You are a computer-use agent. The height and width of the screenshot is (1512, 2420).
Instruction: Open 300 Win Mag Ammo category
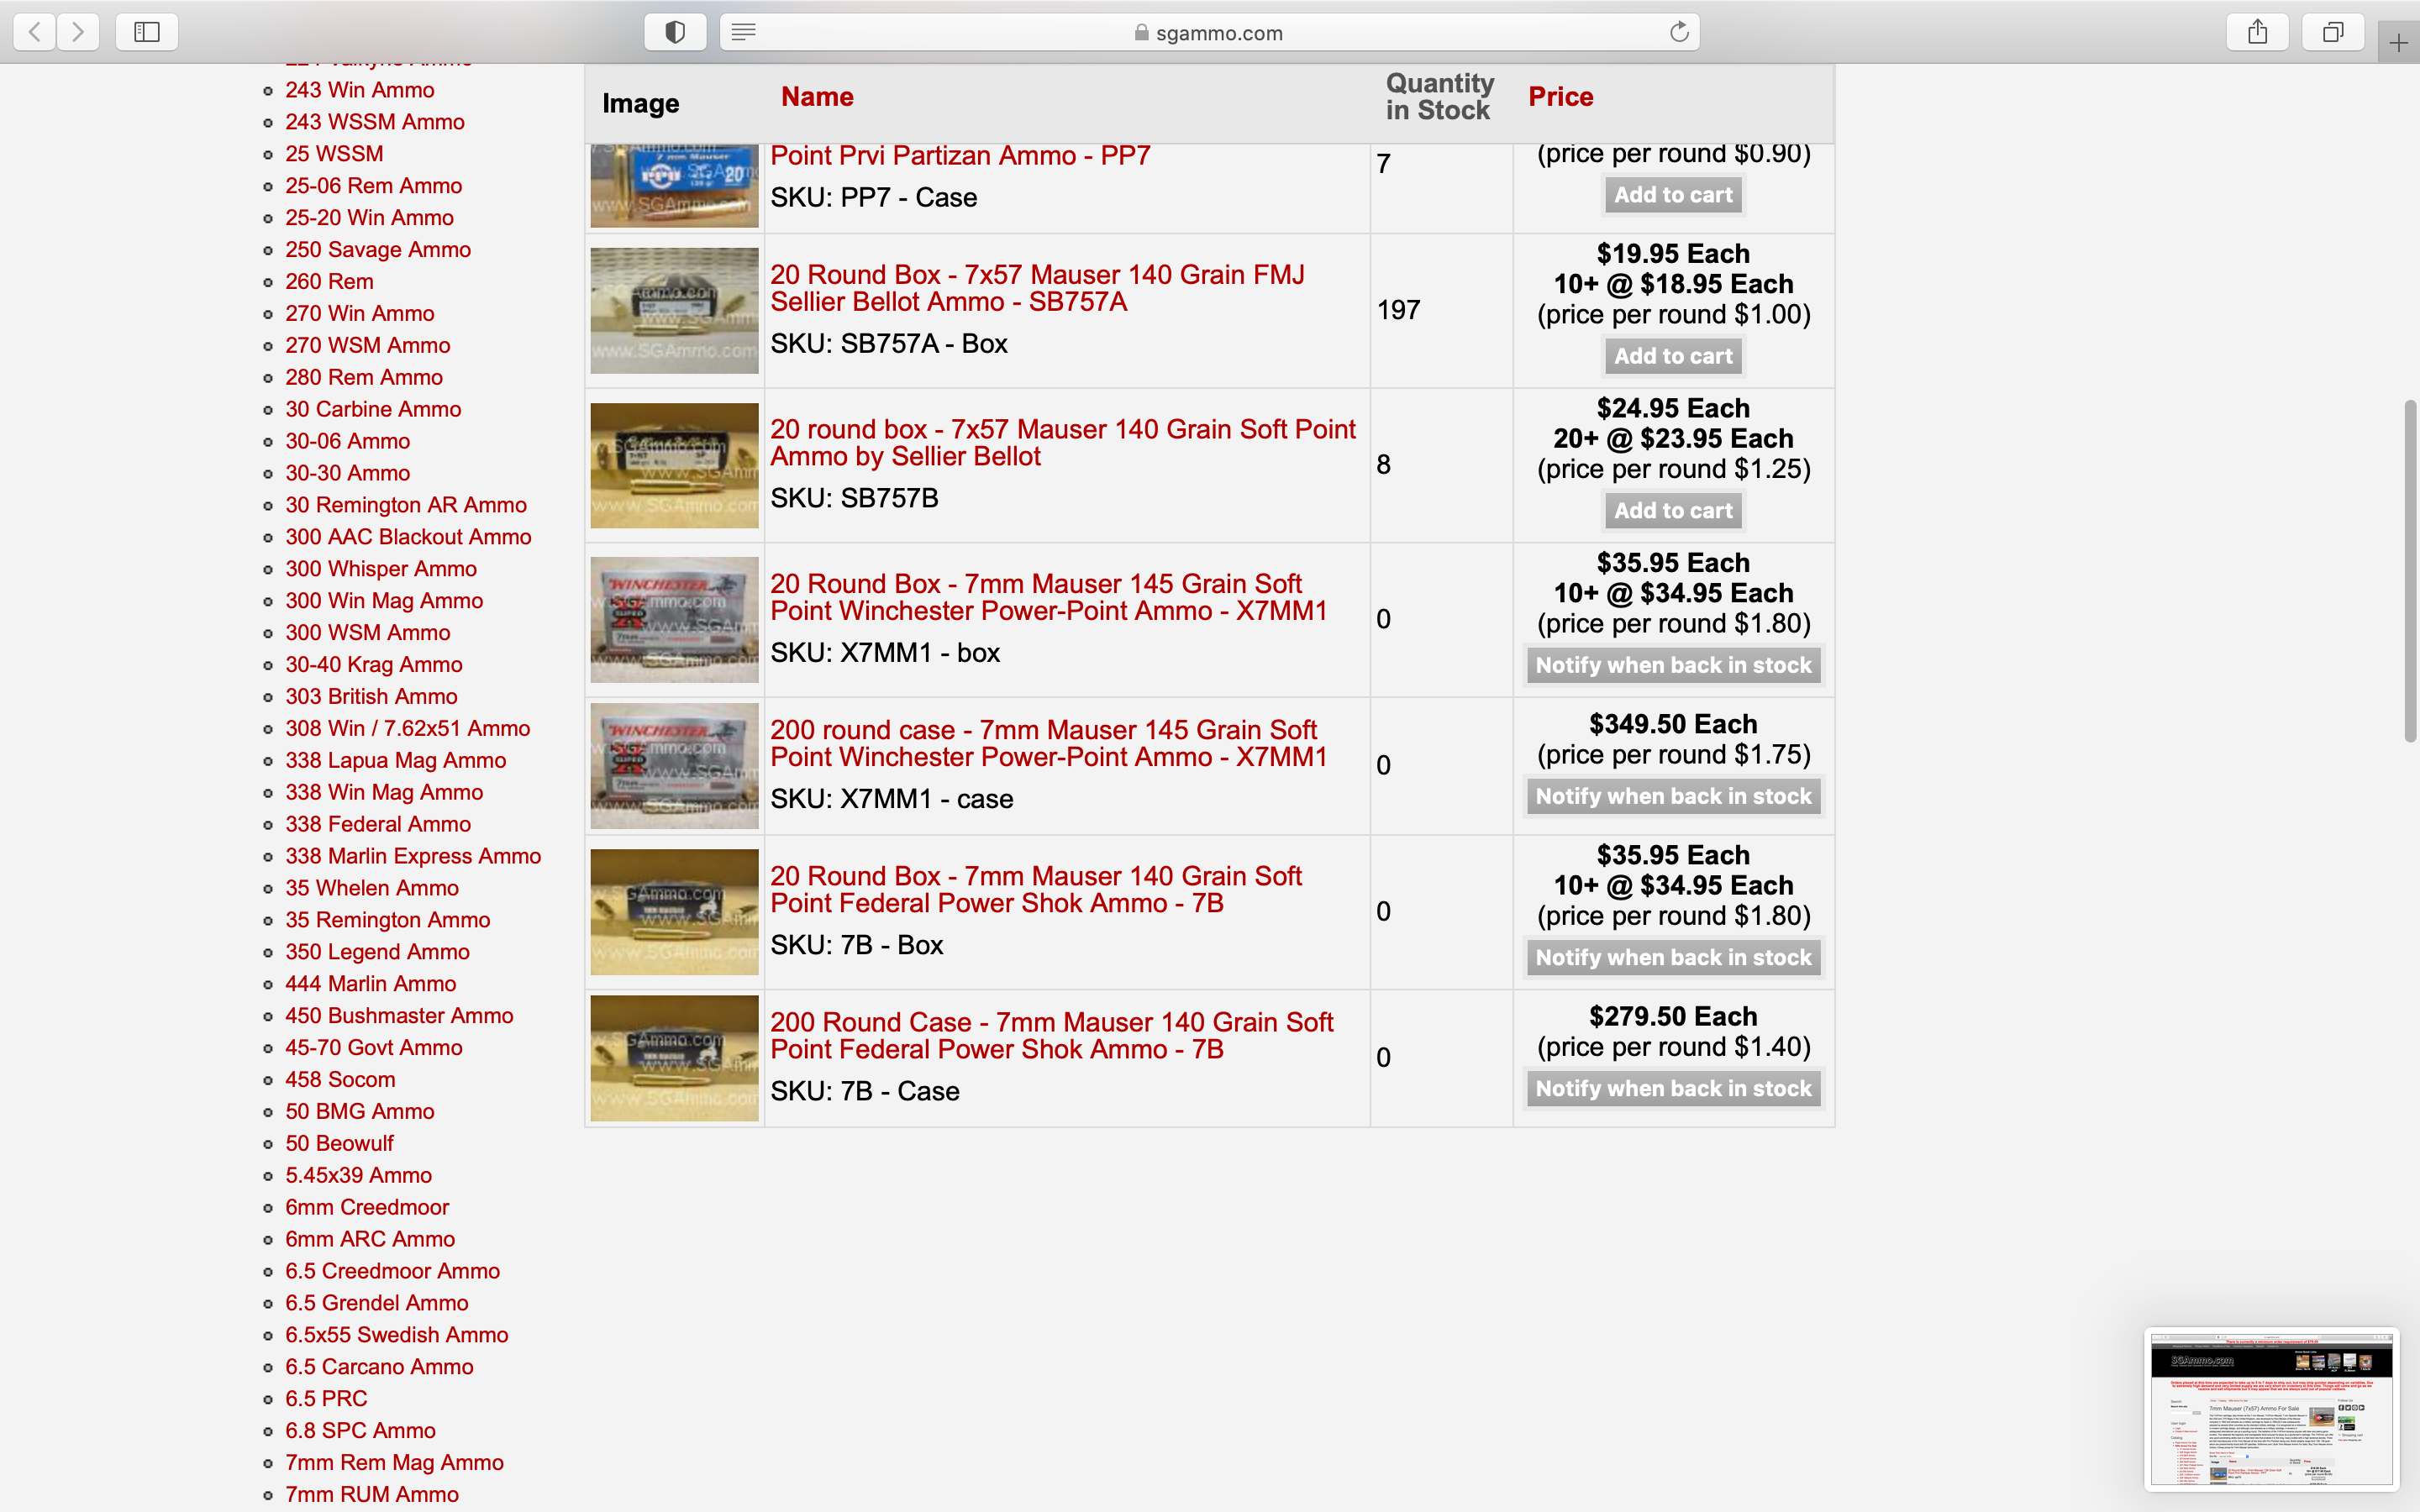click(384, 601)
